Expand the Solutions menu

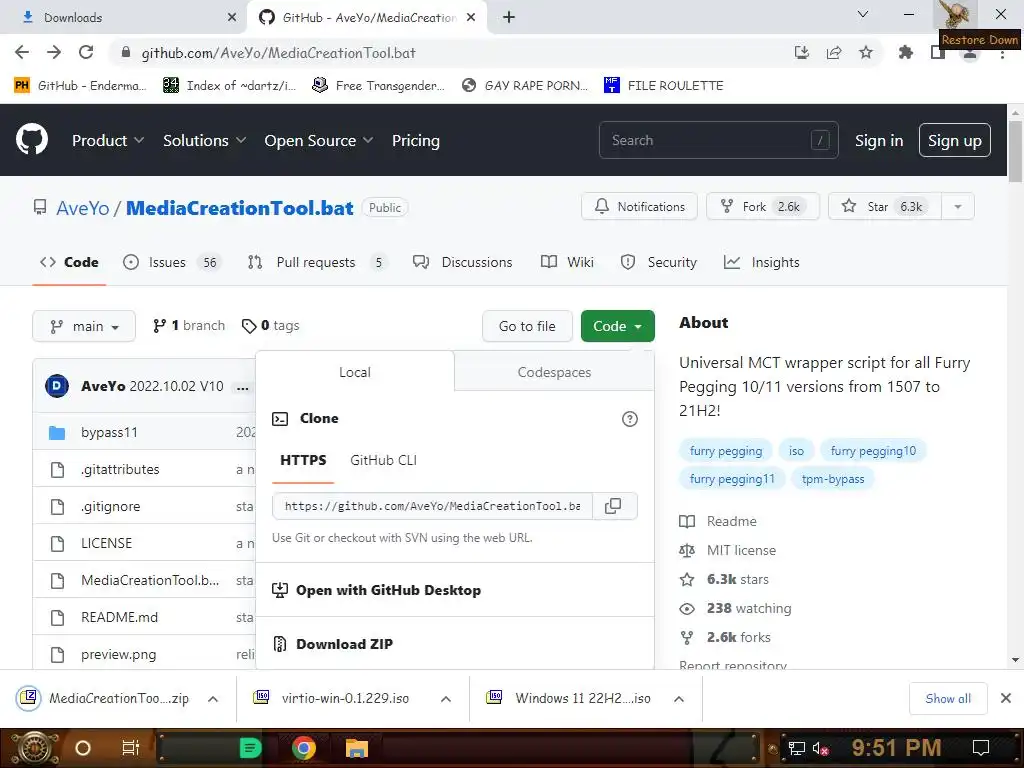(204, 140)
